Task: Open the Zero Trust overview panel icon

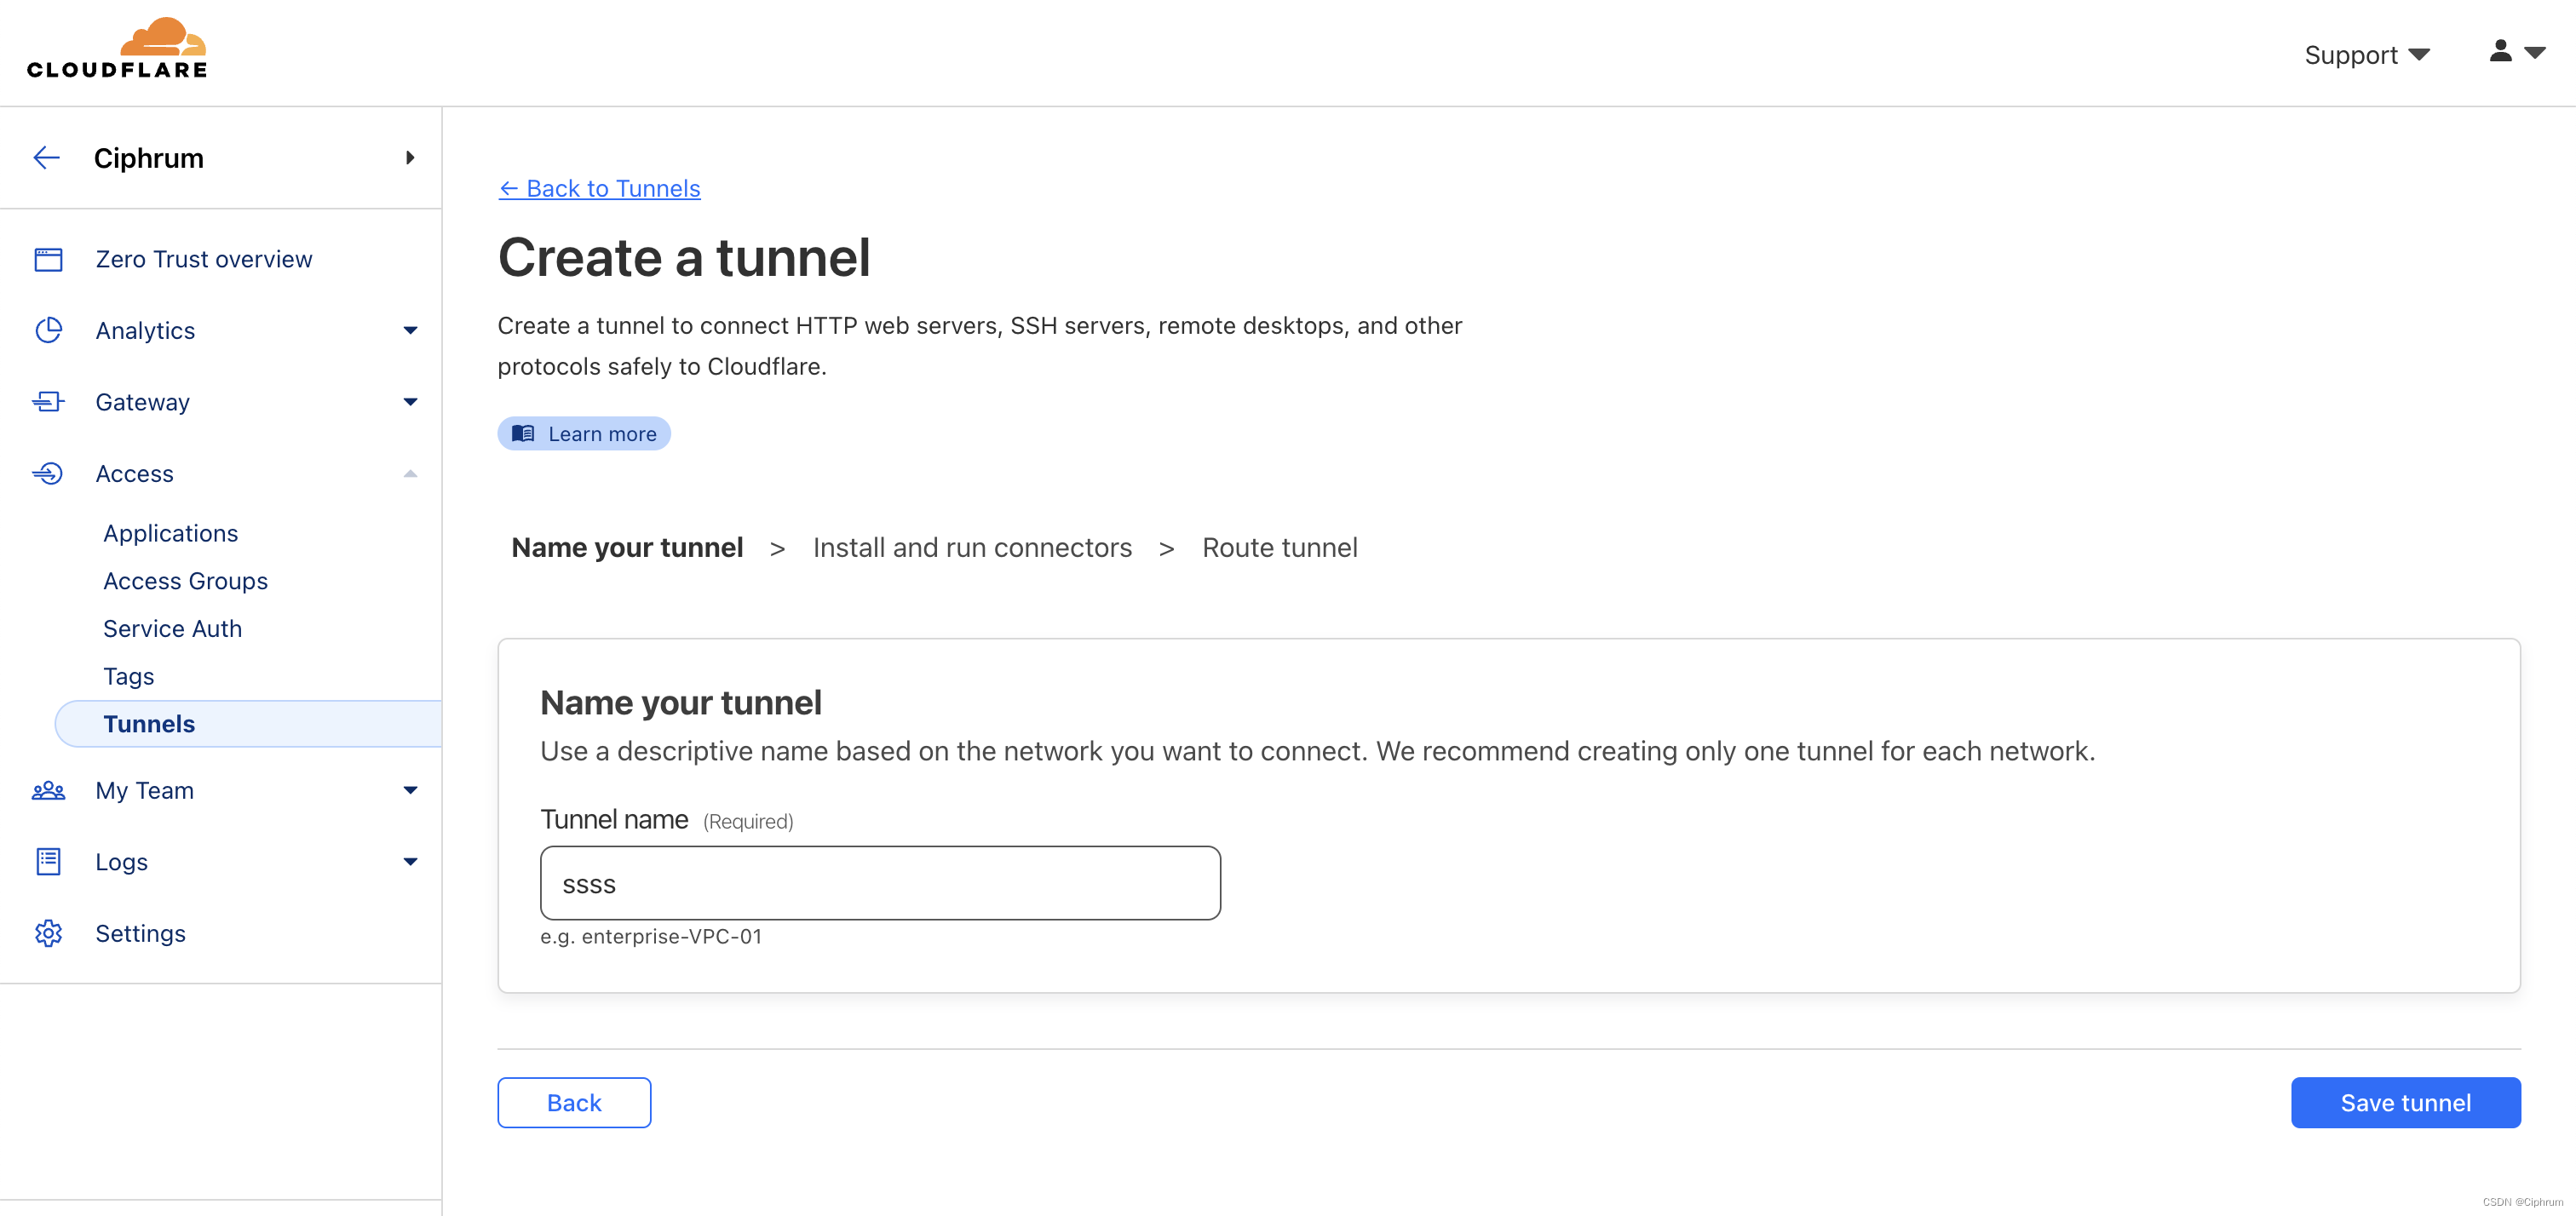Action: point(48,258)
